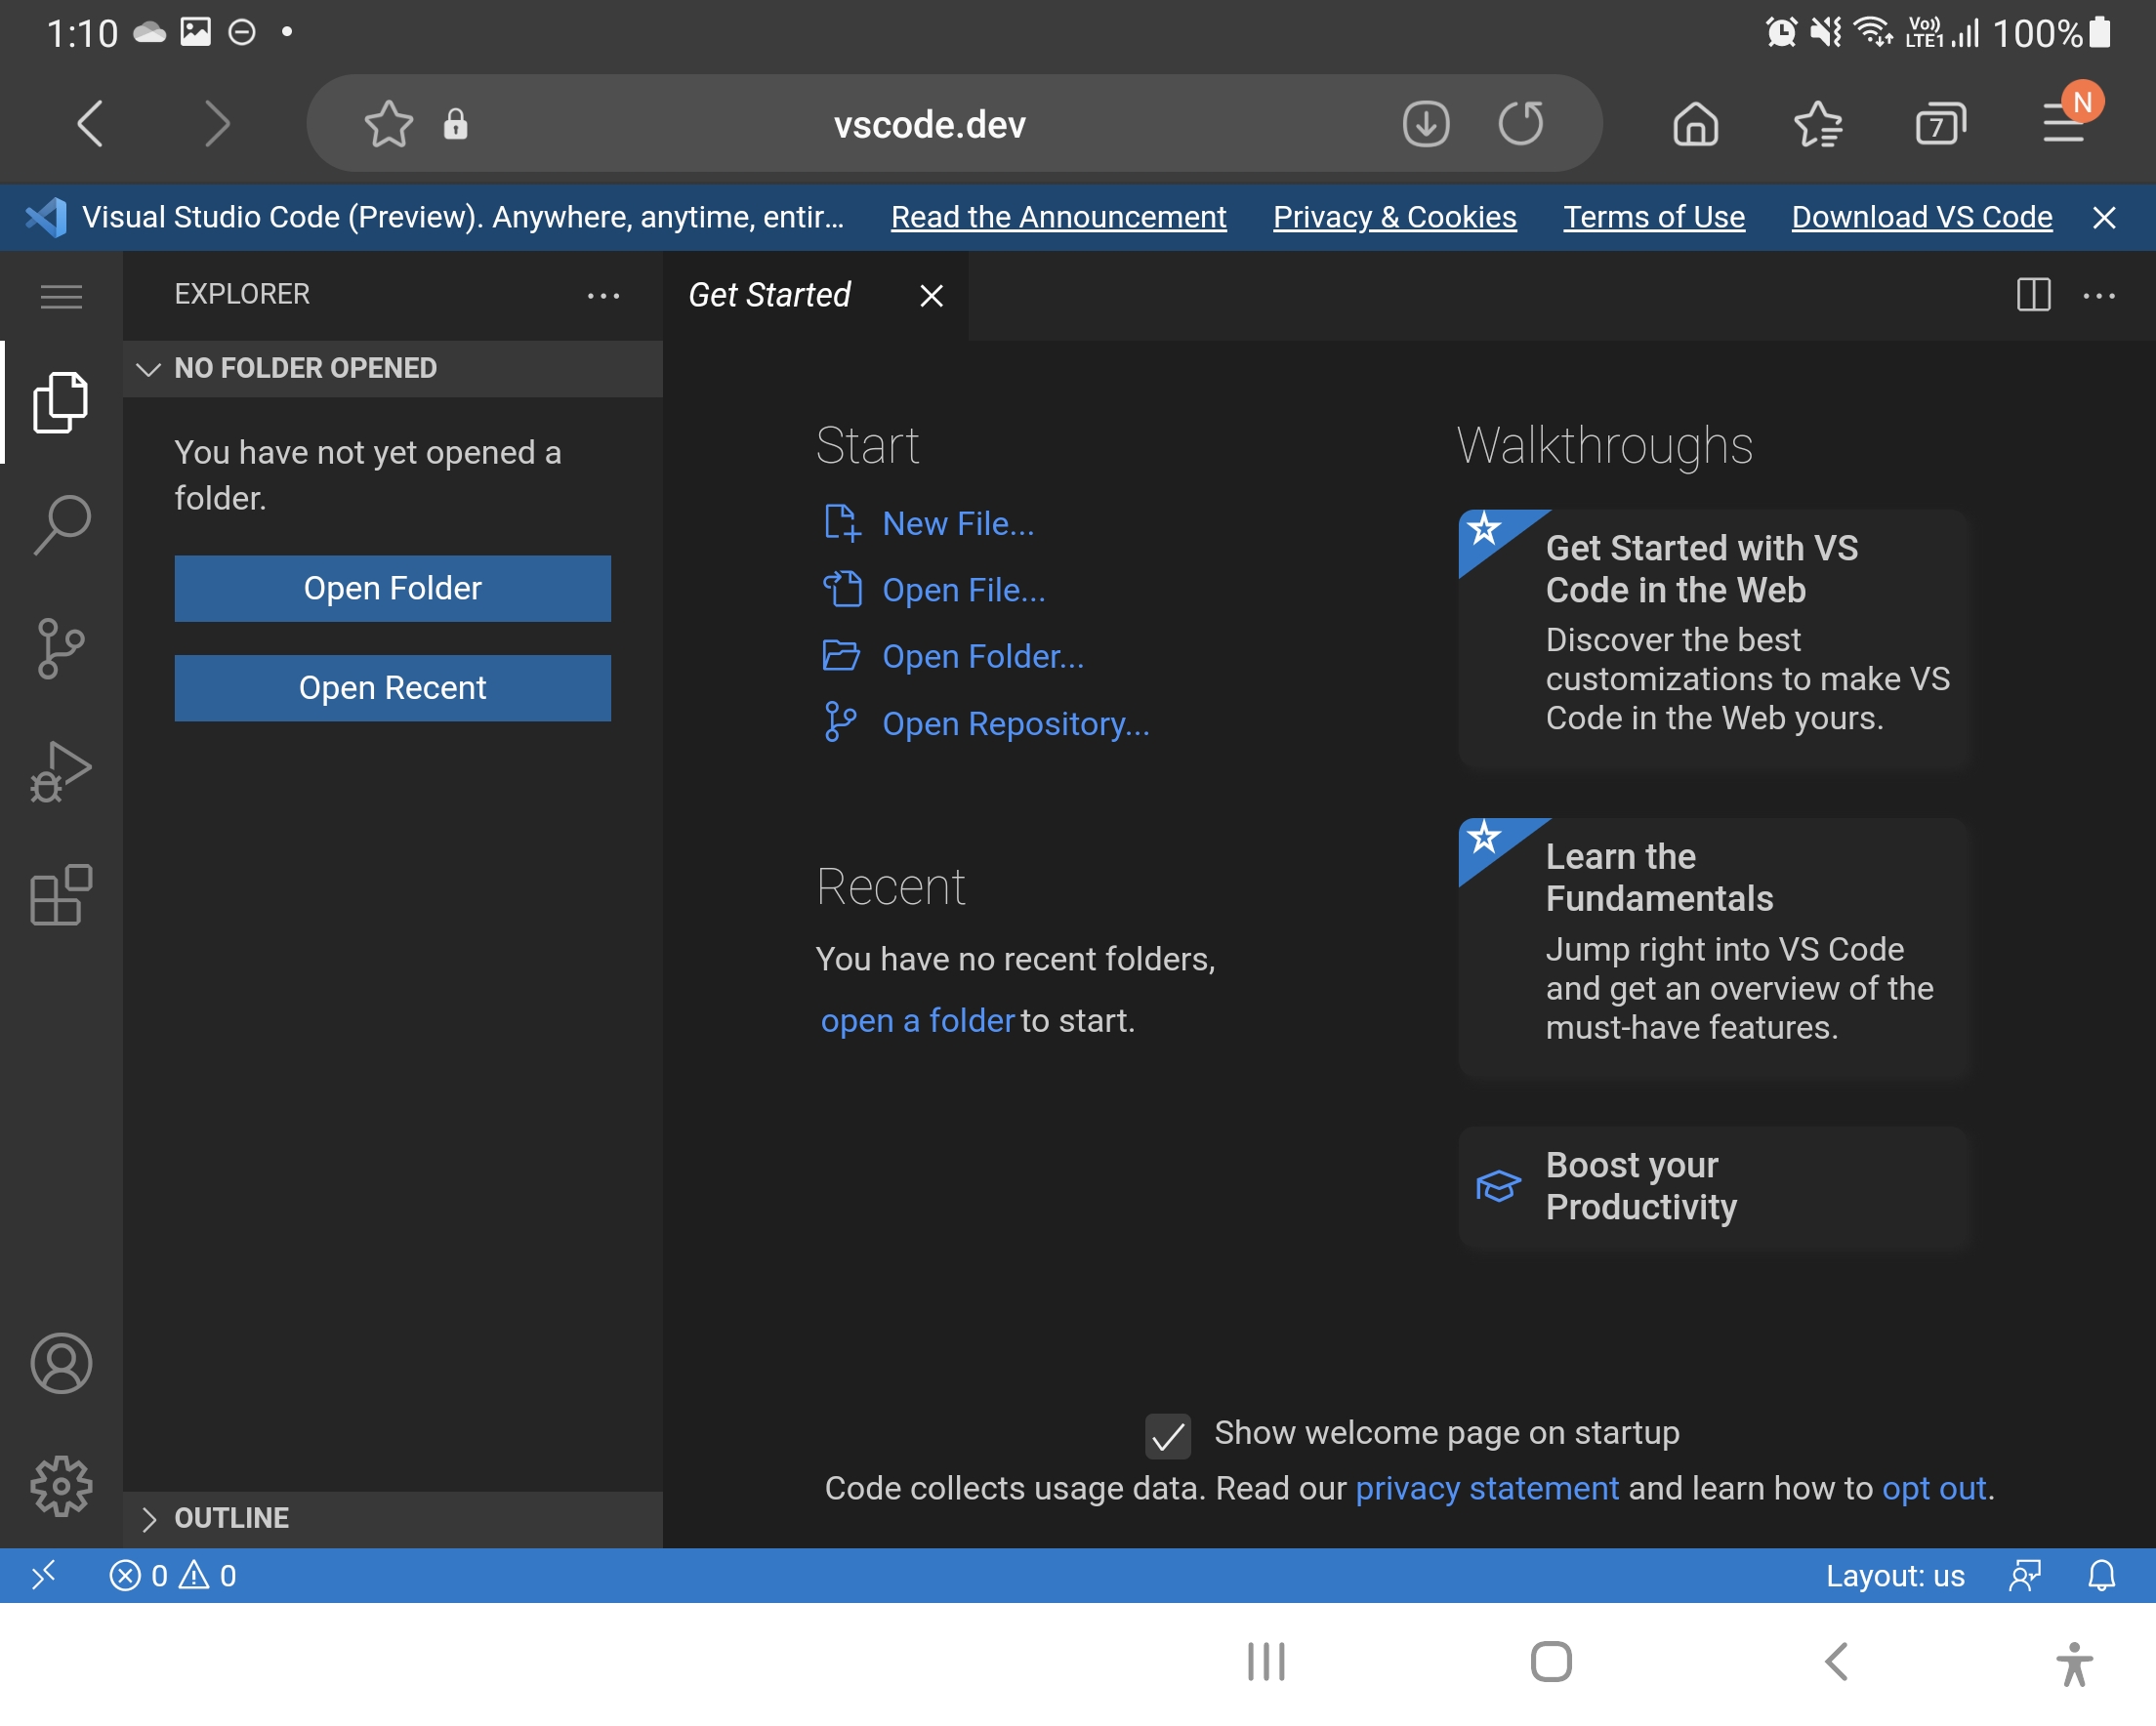This screenshot has height=1726, width=2156.
Task: Click the Open Folder button in Explorer
Action: pyautogui.click(x=392, y=588)
